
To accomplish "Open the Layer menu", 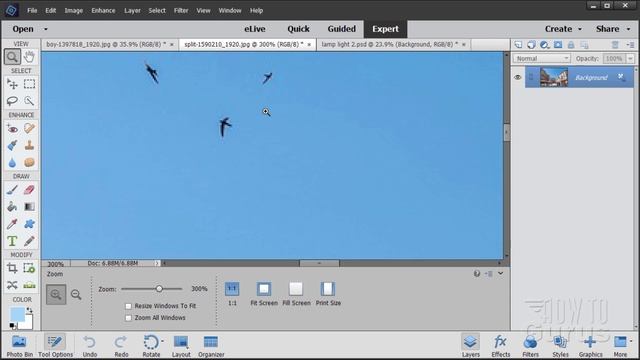I will click(132, 11).
